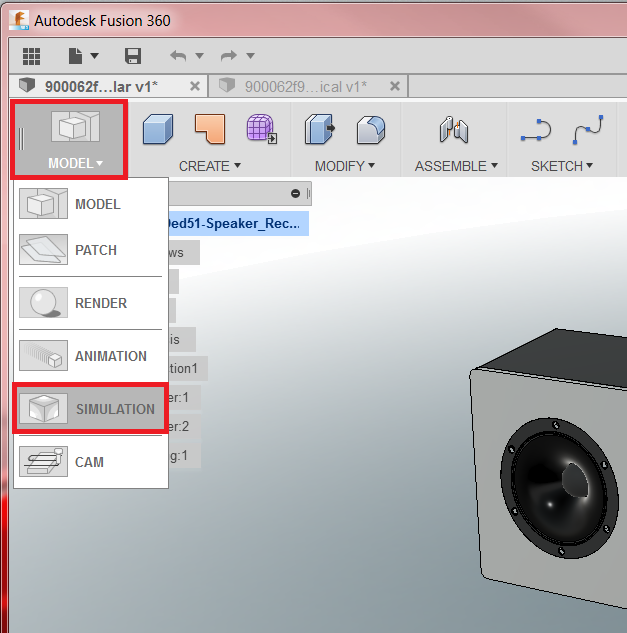Open the MODEL workspace switcher
The width and height of the screenshot is (627, 633).
(x=69, y=139)
